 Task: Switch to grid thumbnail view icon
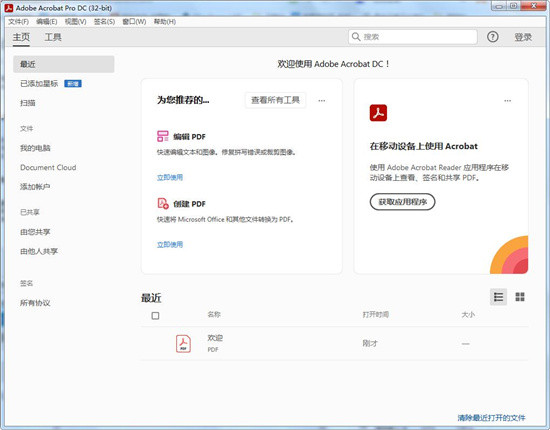(520, 297)
